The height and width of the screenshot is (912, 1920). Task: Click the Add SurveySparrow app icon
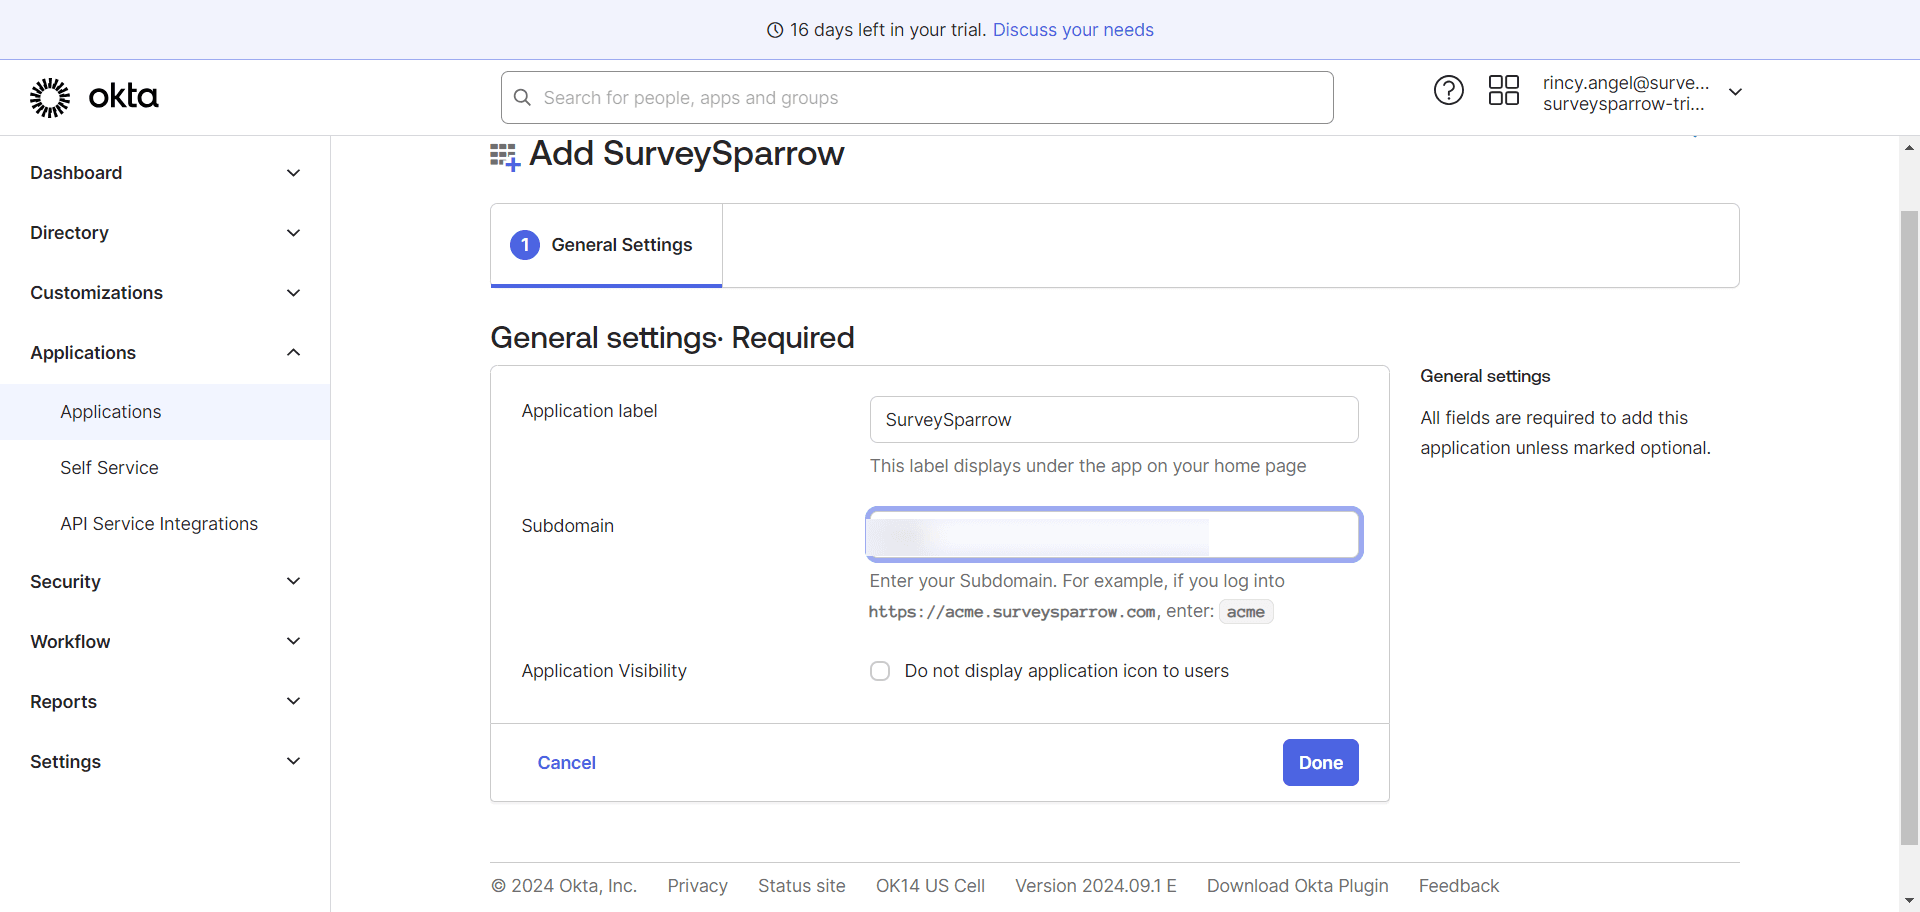[x=504, y=156]
